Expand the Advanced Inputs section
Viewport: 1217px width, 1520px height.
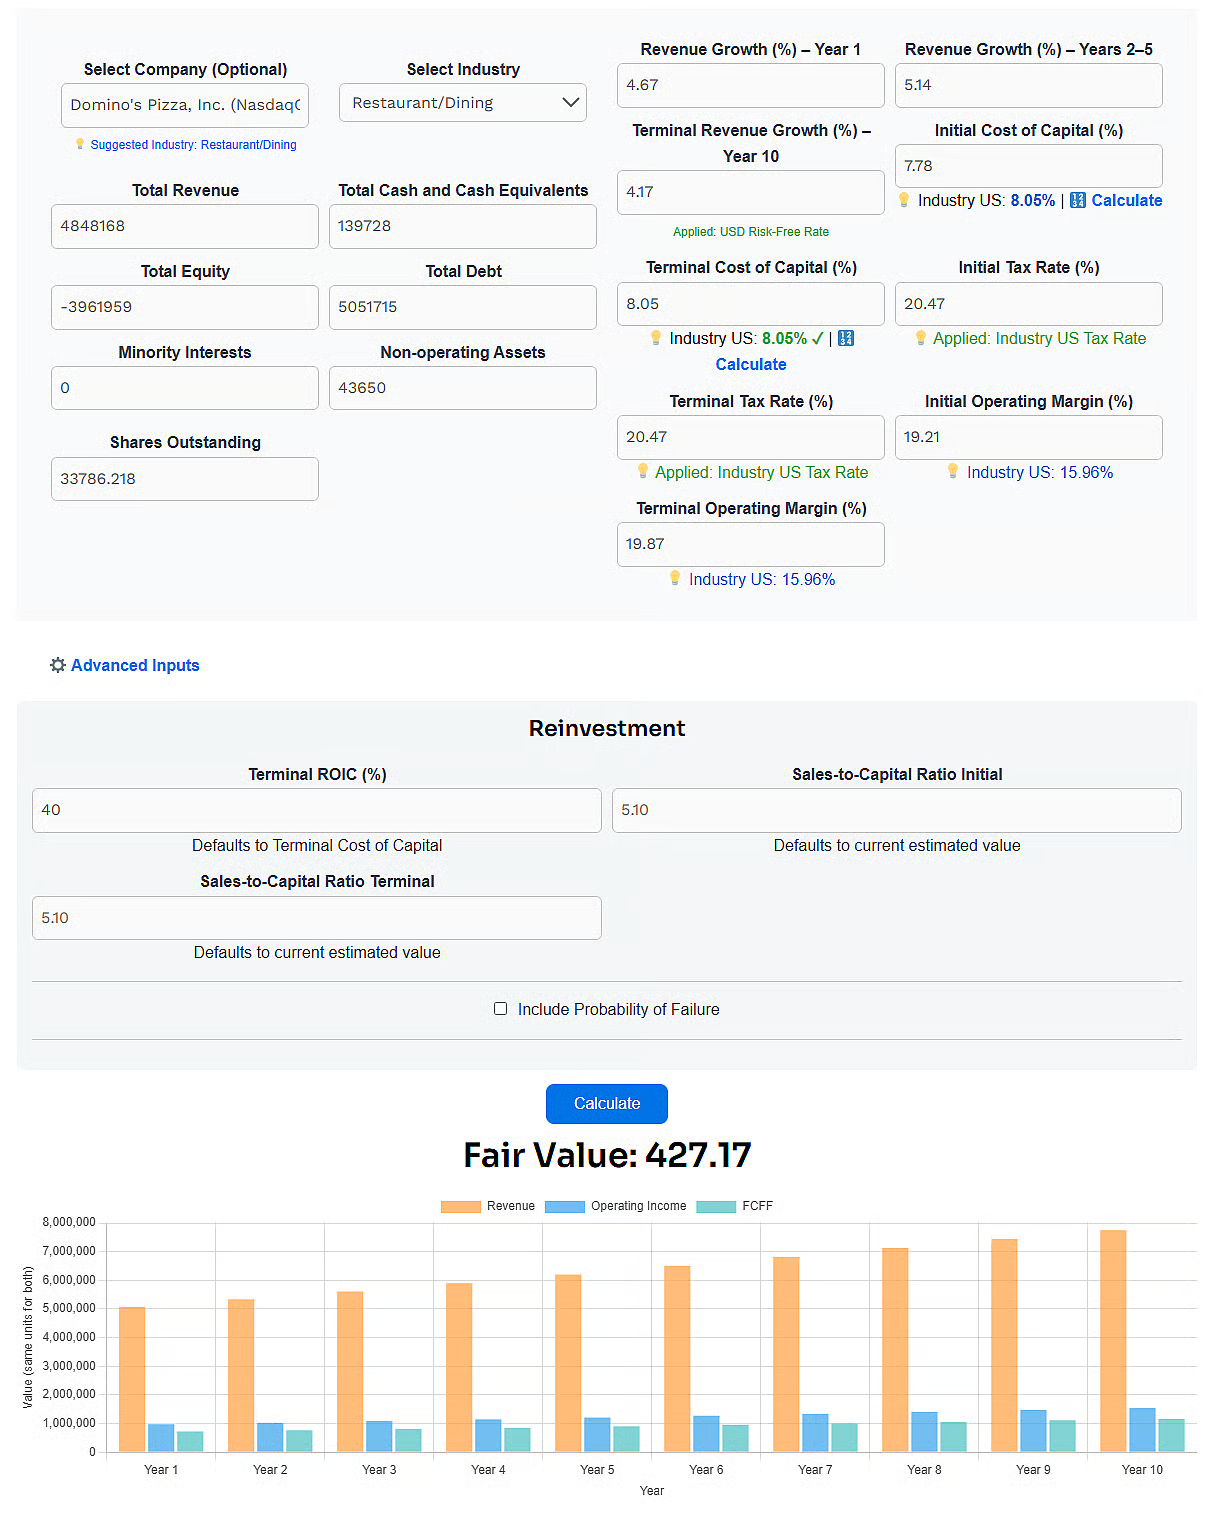coord(135,665)
